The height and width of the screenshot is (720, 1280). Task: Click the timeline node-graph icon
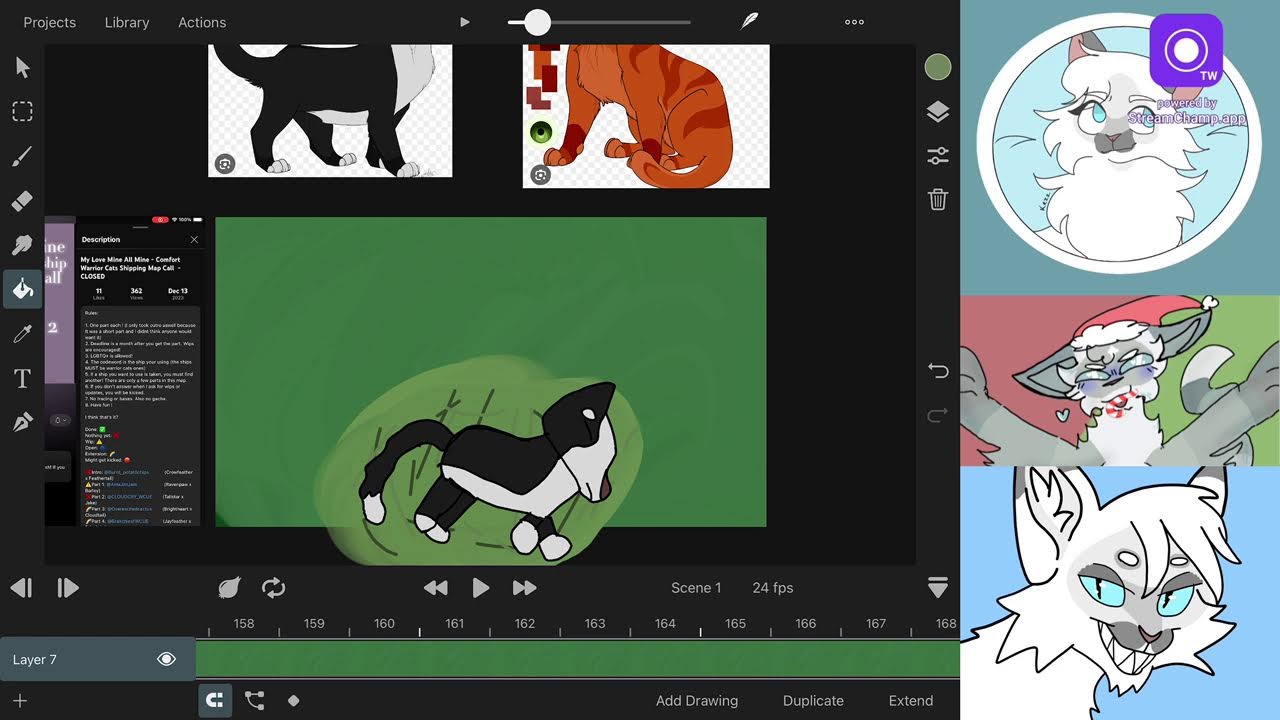click(254, 701)
